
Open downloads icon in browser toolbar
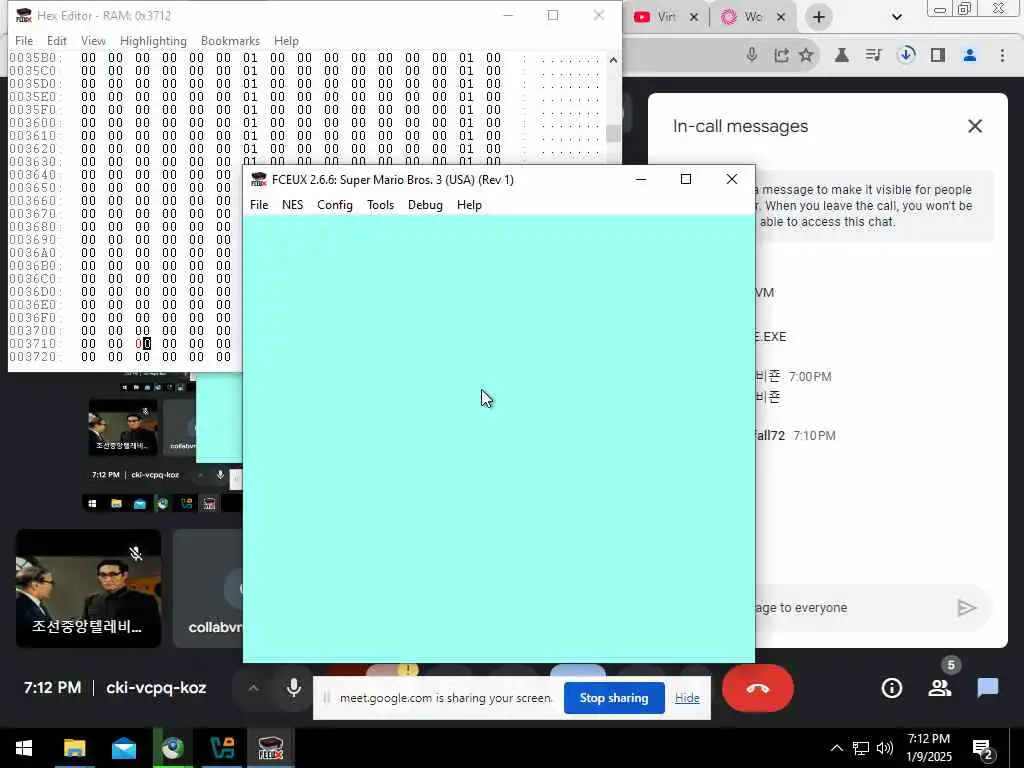906,55
